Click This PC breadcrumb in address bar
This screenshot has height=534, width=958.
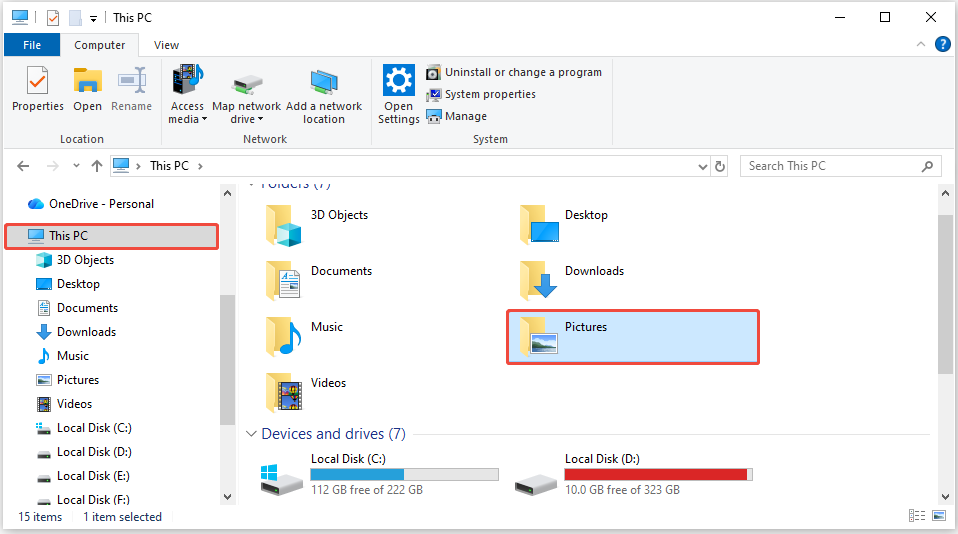(169, 166)
